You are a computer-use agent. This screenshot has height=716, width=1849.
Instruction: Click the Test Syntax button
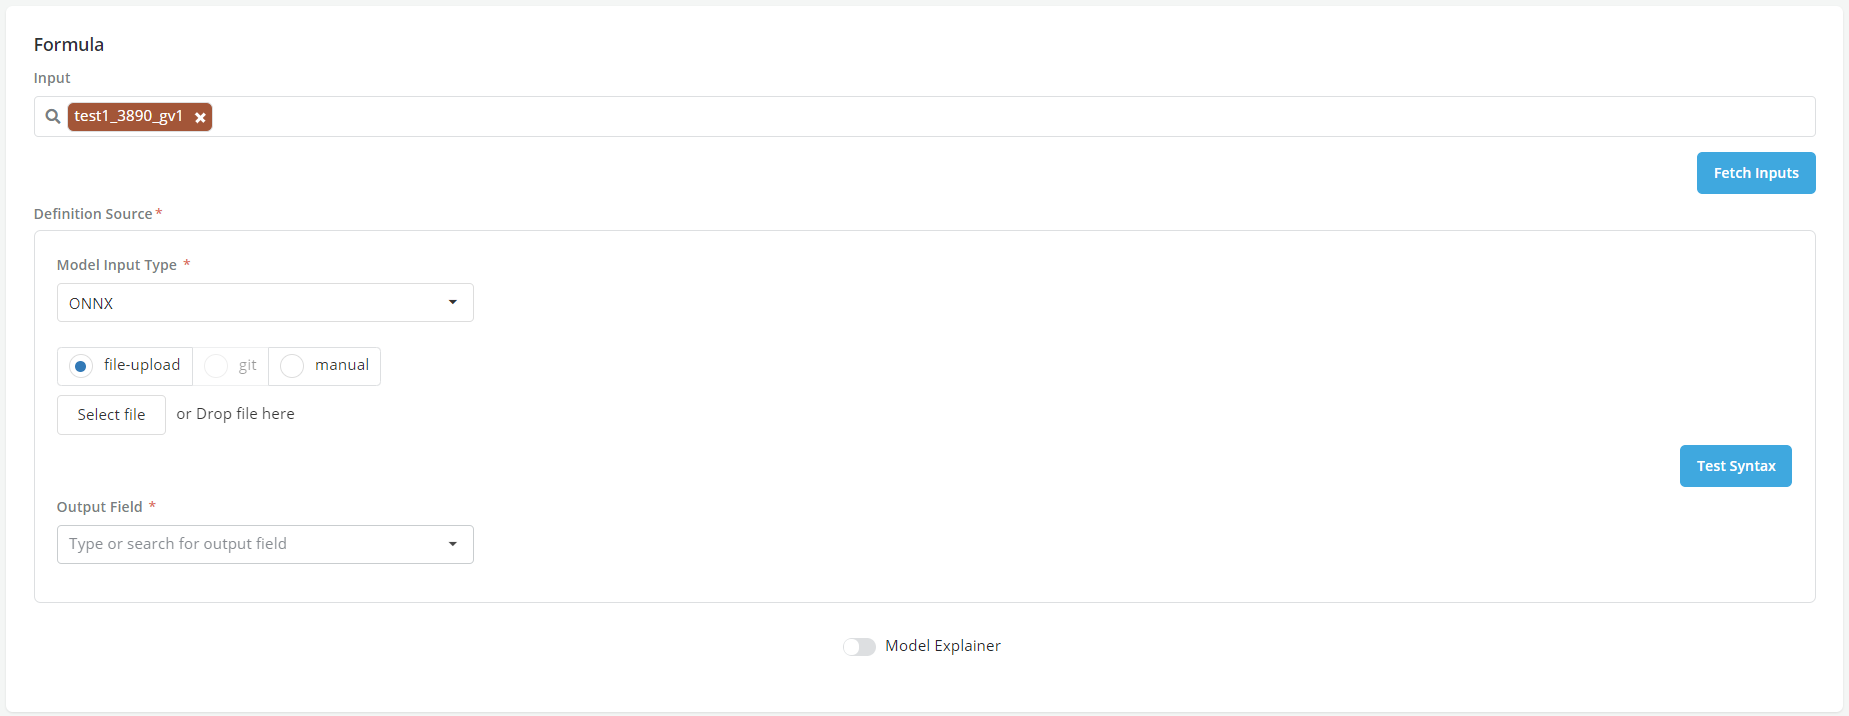point(1735,466)
